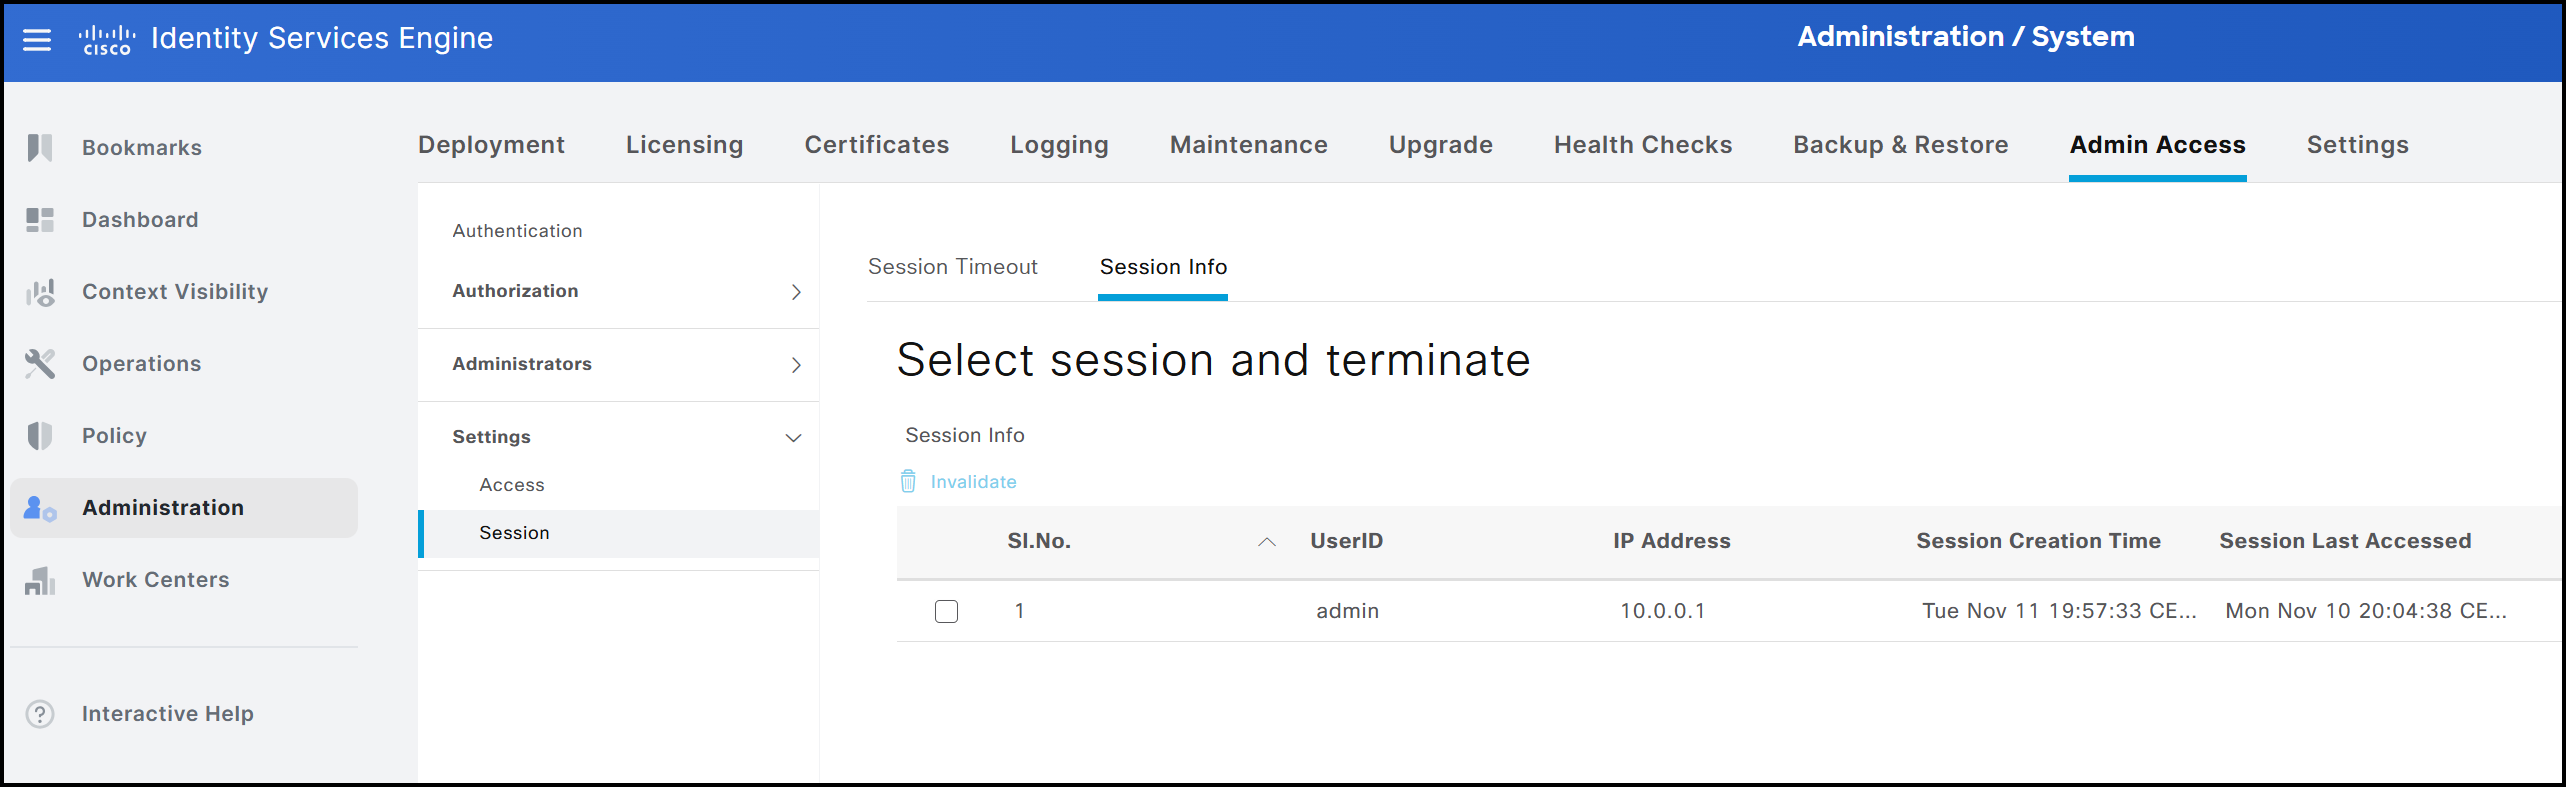Image resolution: width=2566 pixels, height=787 pixels.
Task: Open Work Centers icon
Action: click(x=40, y=580)
